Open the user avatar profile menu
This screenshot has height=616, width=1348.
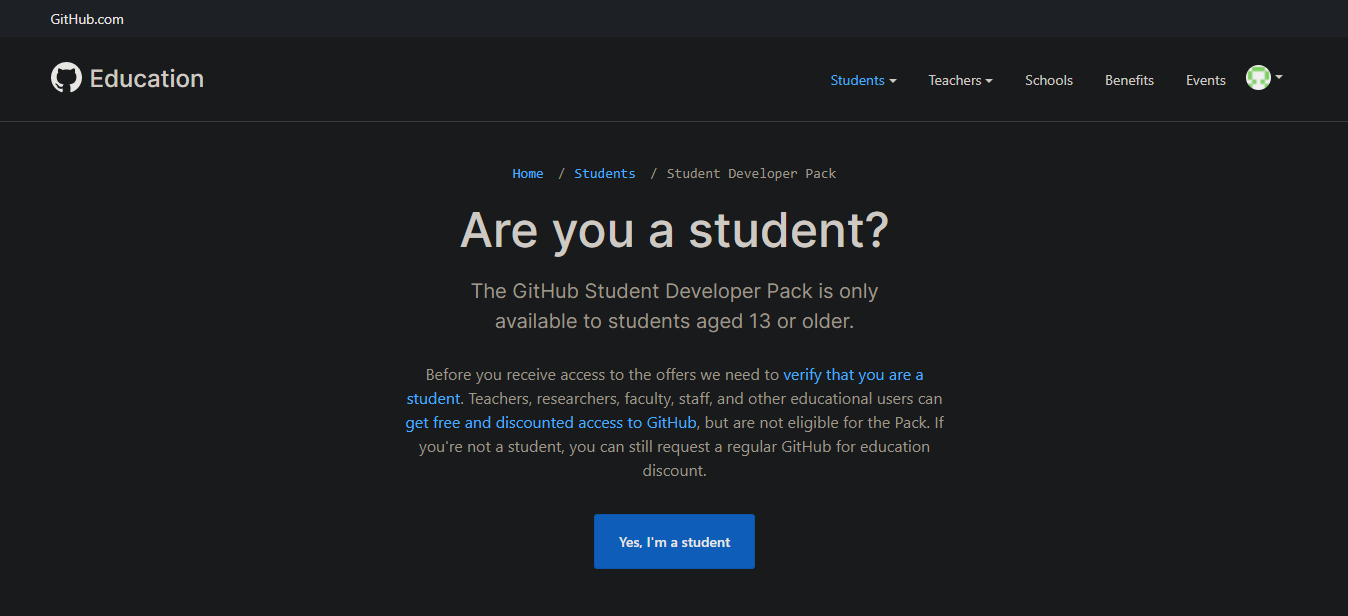coord(1258,77)
